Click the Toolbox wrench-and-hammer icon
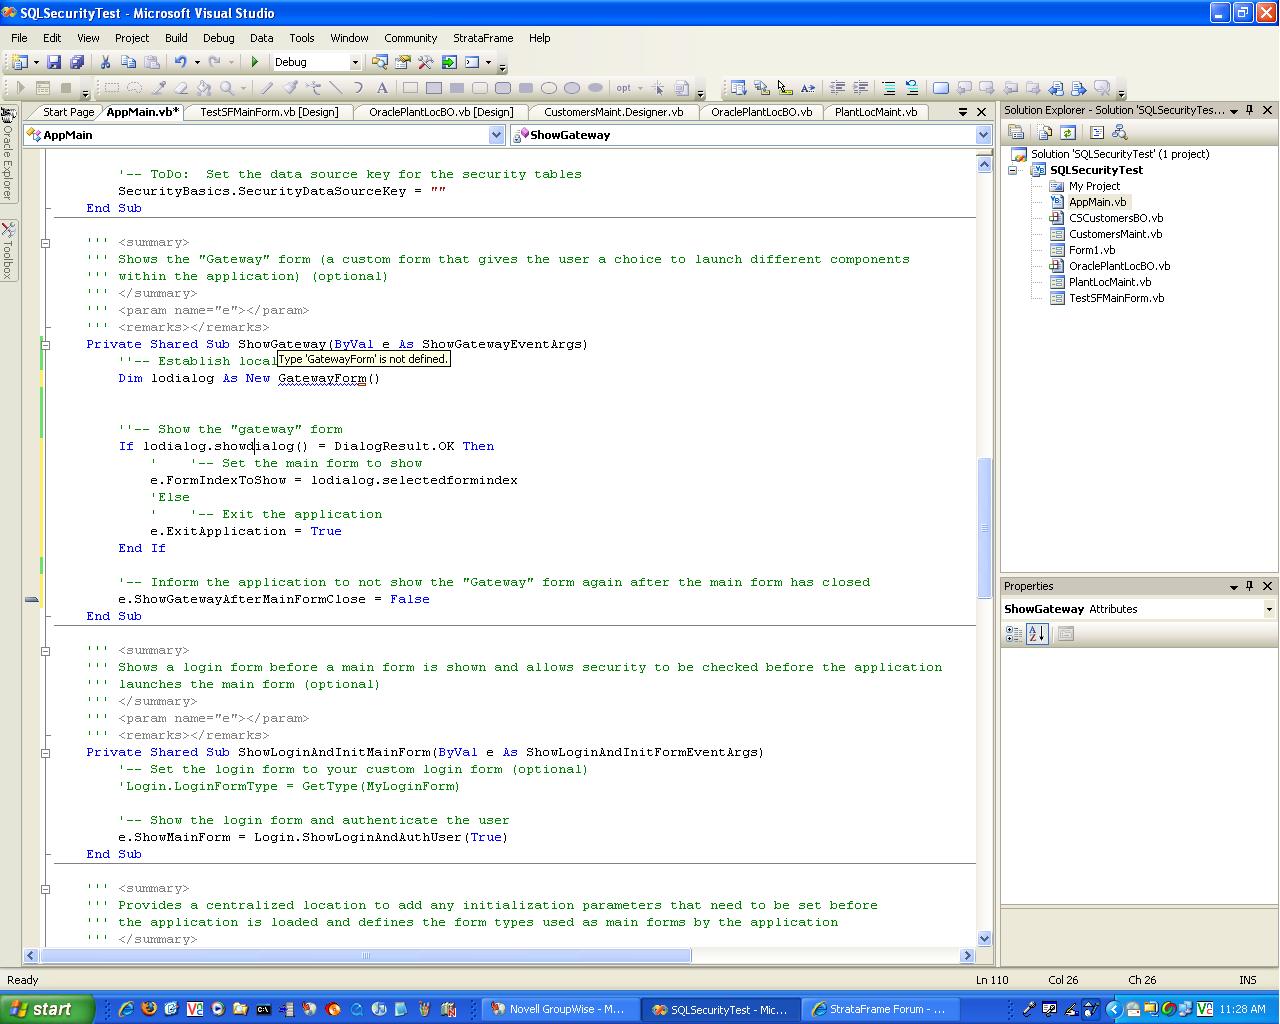1280x1024 pixels. click(426, 62)
